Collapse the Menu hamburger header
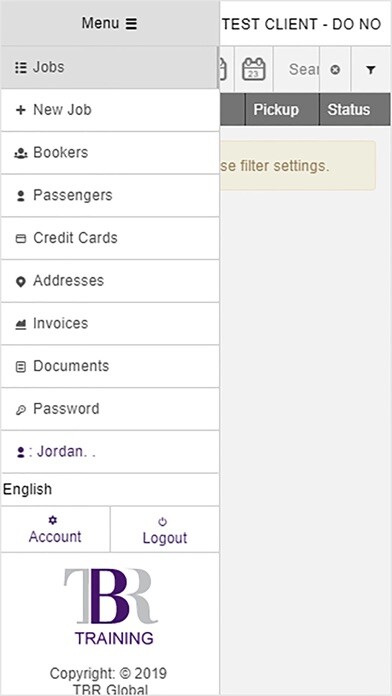Viewport: 392px width, 696px height. point(110,23)
